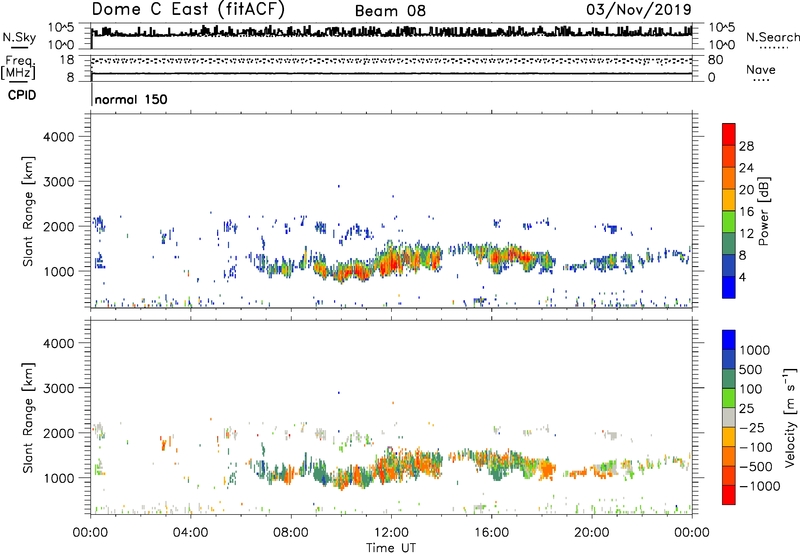Click the '04:00' time tick label
800x554 pixels.
(x=190, y=533)
